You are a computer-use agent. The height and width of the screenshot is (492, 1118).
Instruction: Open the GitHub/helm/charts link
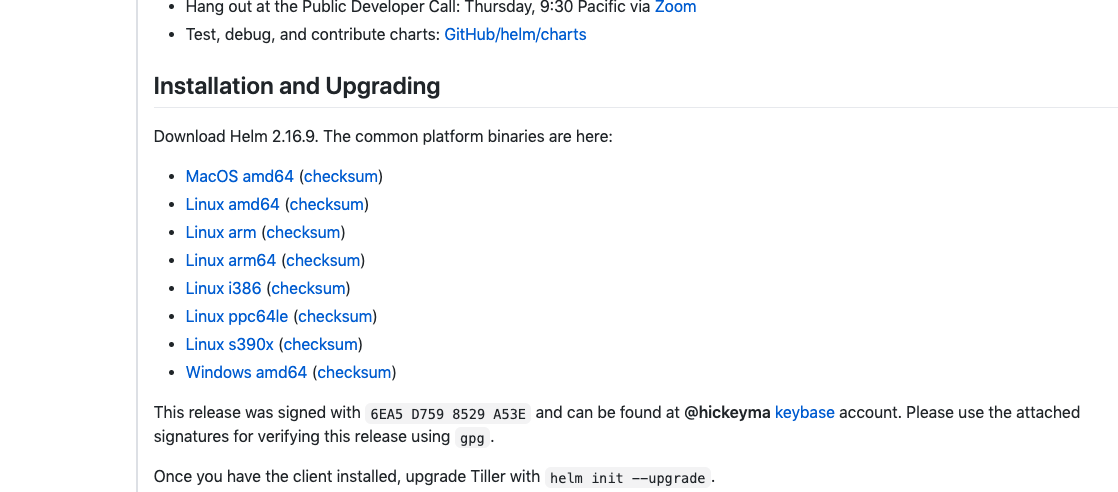click(515, 34)
